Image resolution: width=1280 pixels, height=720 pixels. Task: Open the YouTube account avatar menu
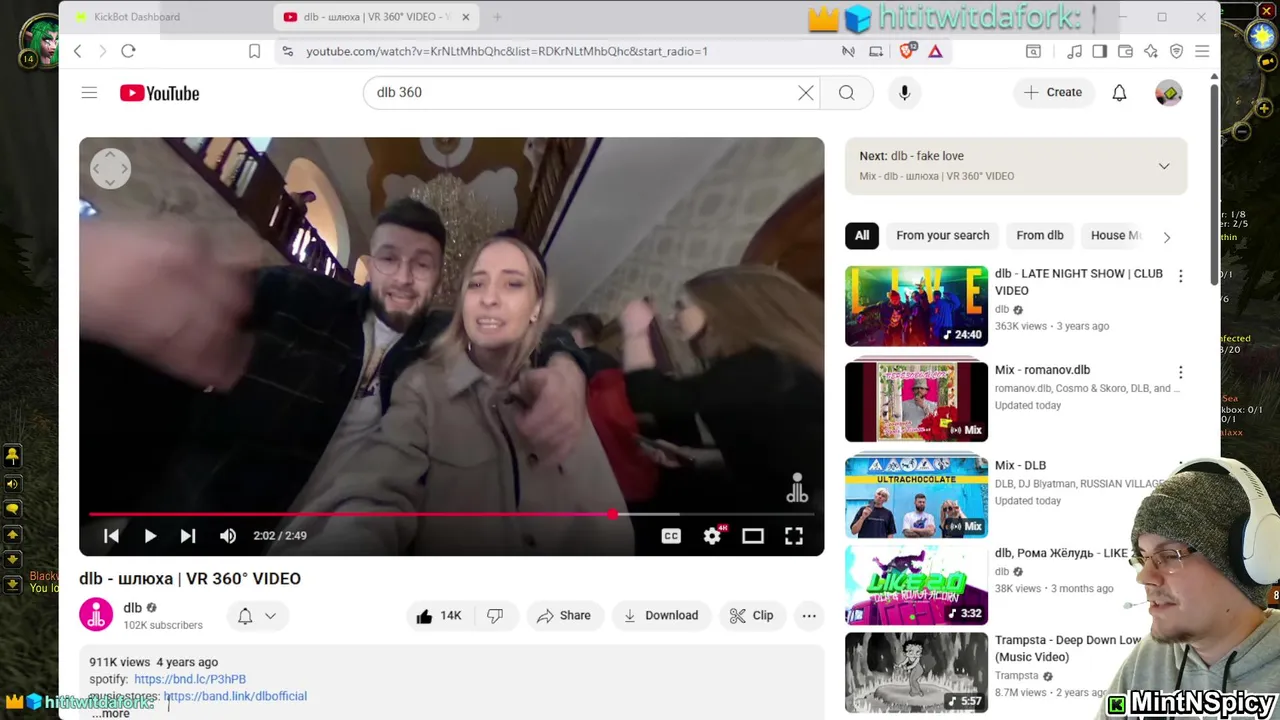click(x=1168, y=93)
